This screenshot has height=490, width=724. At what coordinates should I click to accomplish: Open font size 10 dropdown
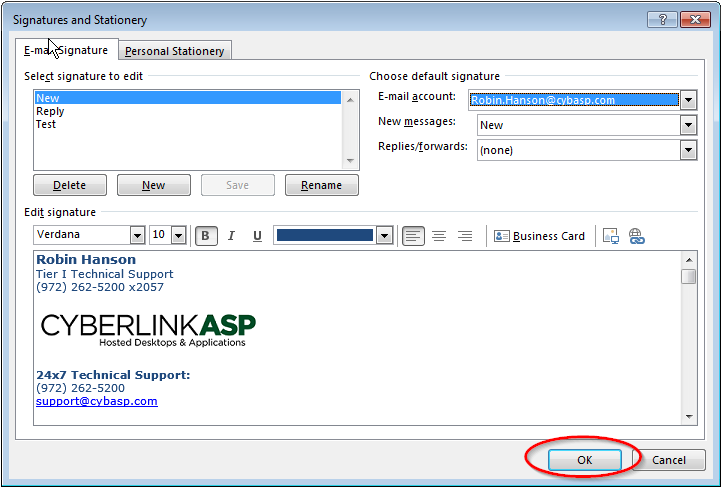179,236
